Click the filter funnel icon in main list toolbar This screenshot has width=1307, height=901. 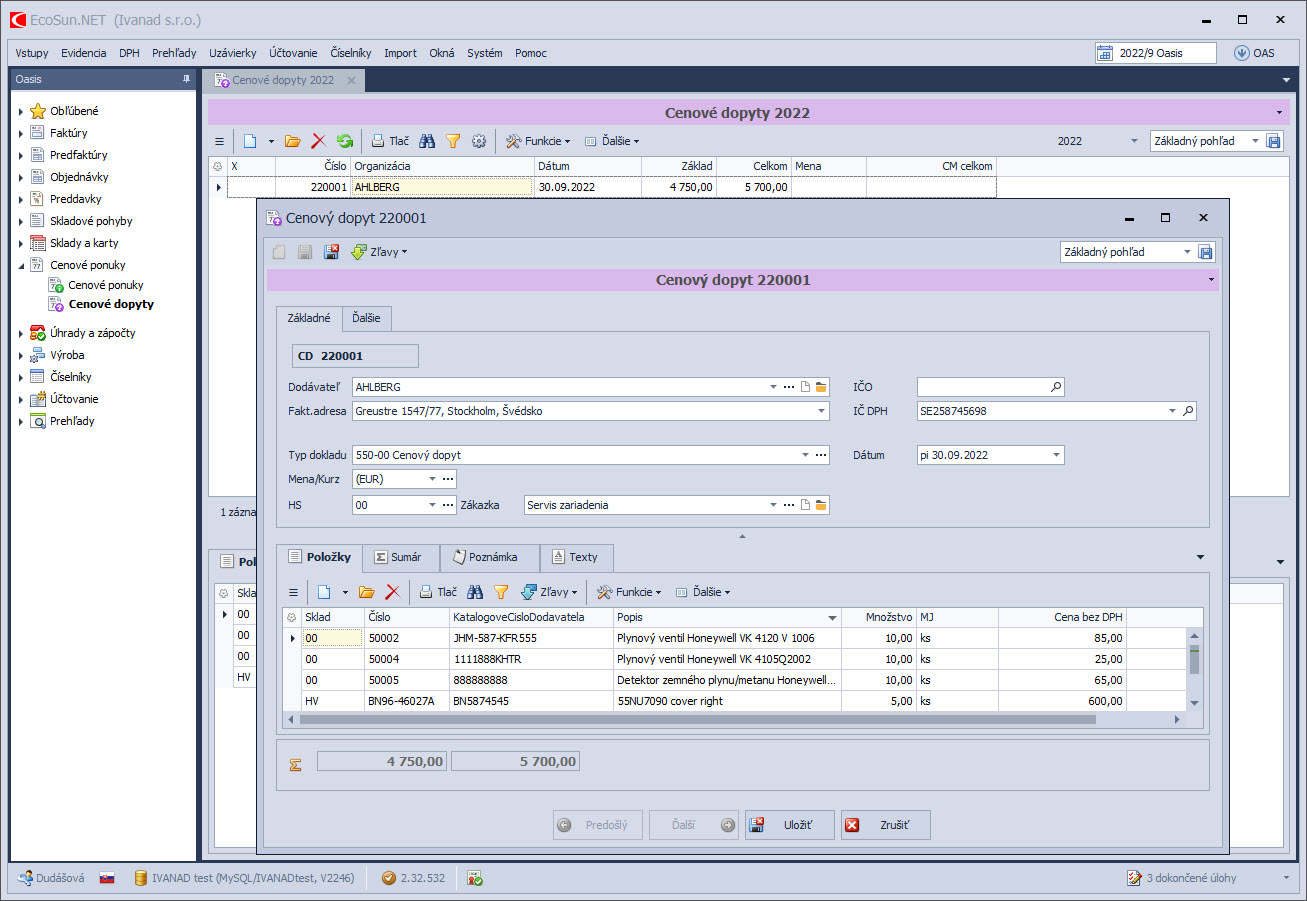point(453,142)
